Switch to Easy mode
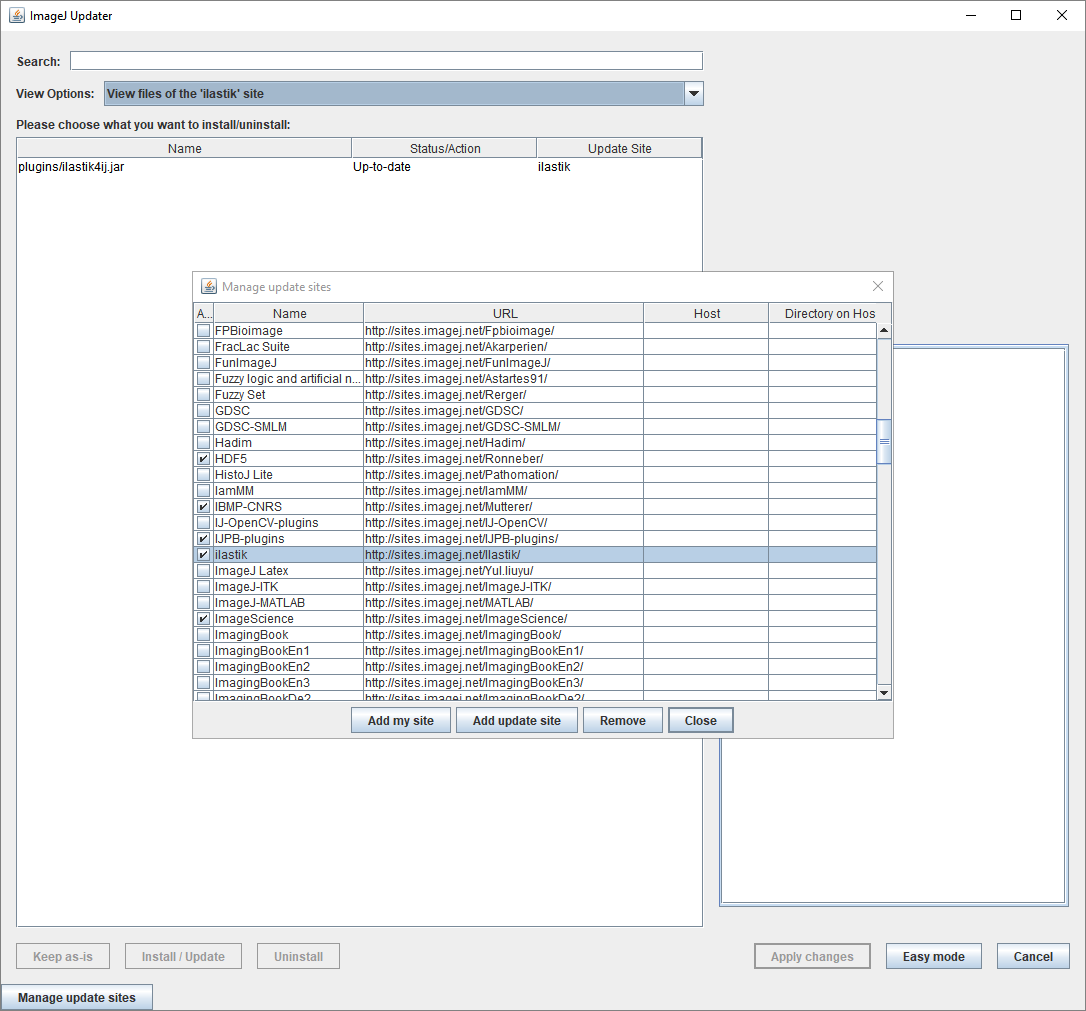Image resolution: width=1086 pixels, height=1011 pixels. click(933, 956)
